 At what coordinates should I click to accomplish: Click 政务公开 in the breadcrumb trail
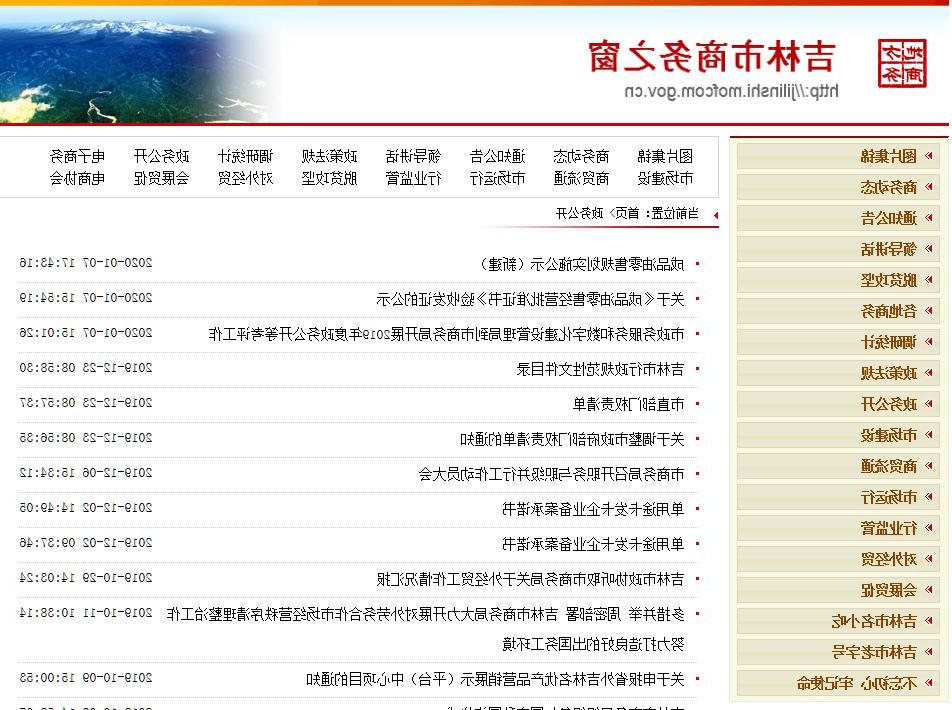click(x=579, y=213)
